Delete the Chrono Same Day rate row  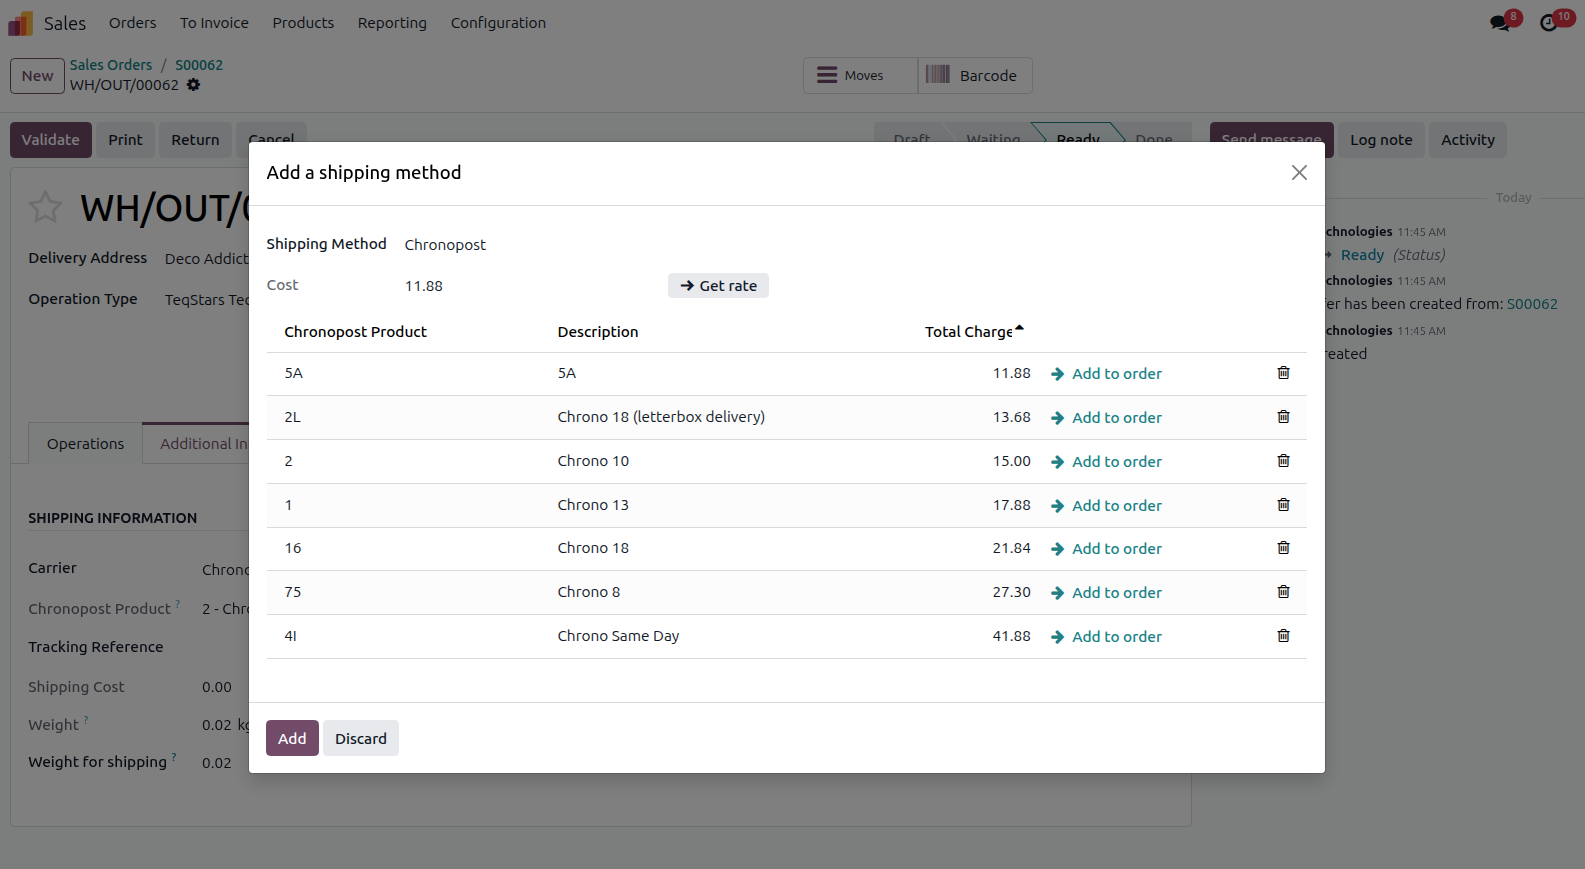pos(1283,636)
